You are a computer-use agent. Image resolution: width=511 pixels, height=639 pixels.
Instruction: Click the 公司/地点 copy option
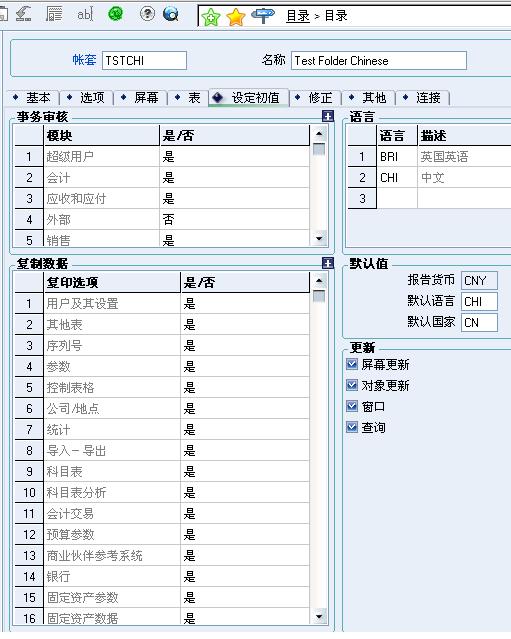(112, 409)
